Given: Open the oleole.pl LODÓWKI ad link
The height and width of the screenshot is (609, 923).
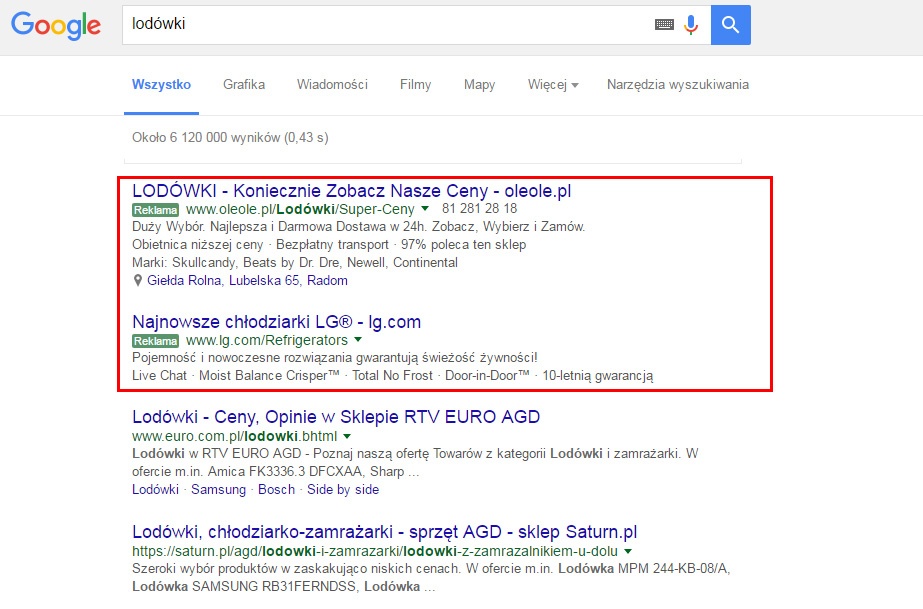Looking at the screenshot, I should pyautogui.click(x=351, y=191).
